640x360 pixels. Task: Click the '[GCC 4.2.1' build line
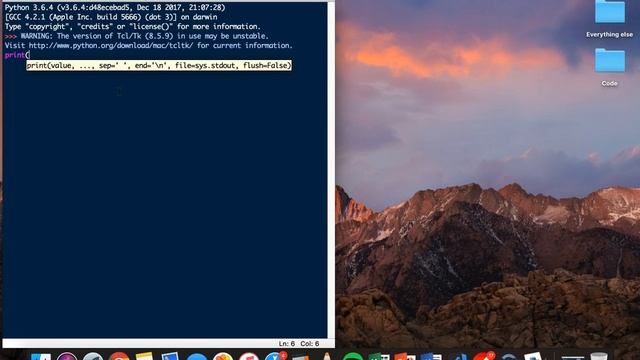[111, 17]
